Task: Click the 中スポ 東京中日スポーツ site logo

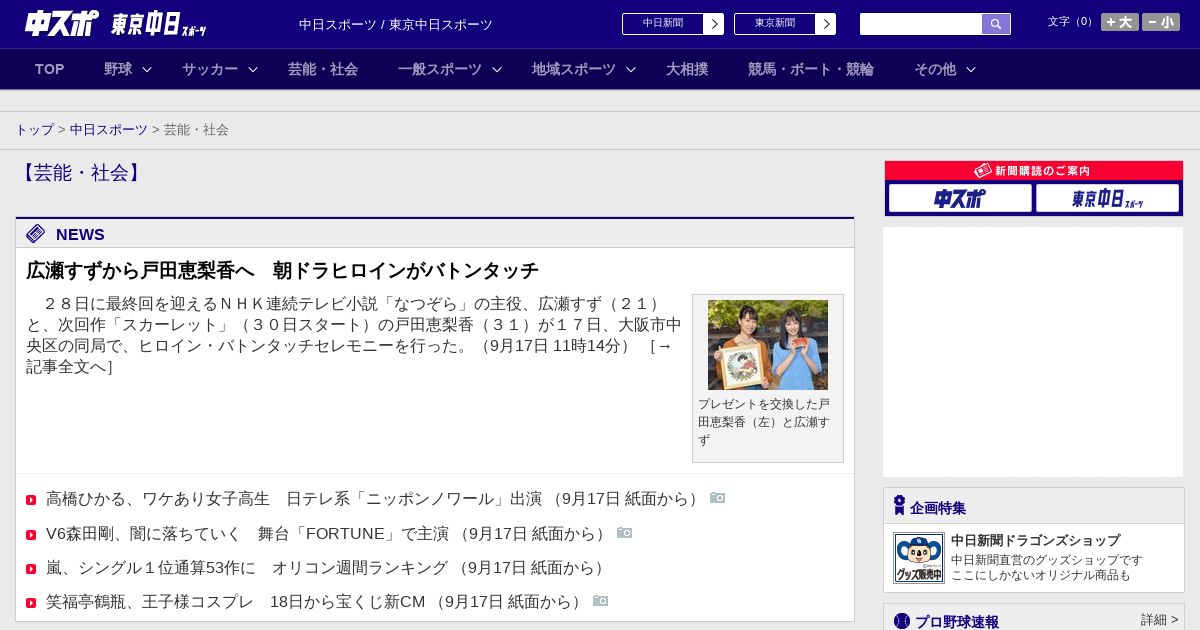Action: point(115,24)
